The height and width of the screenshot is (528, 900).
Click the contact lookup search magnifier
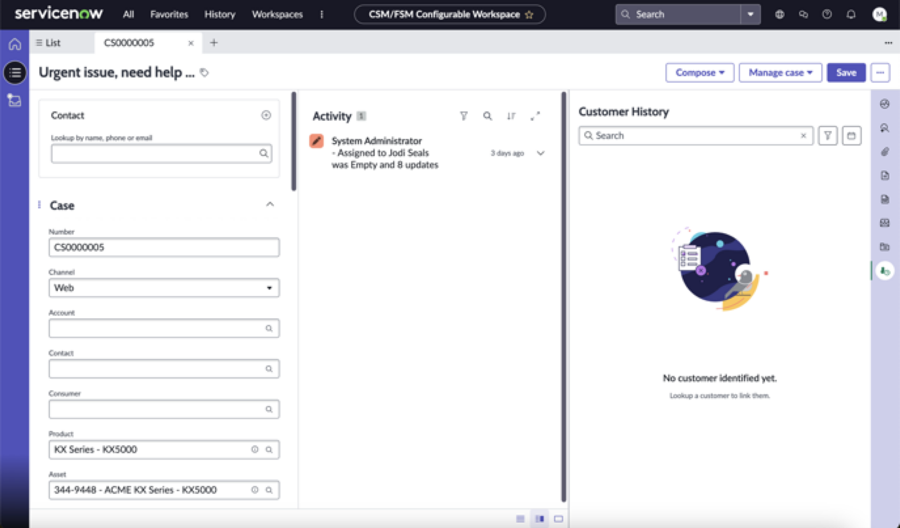[x=263, y=153]
